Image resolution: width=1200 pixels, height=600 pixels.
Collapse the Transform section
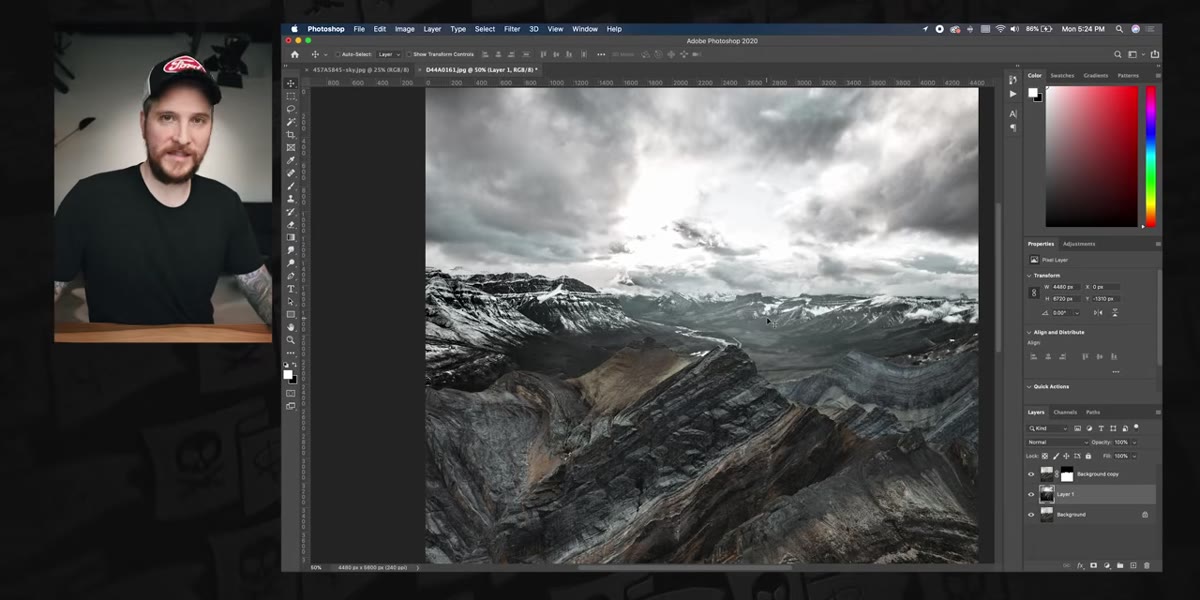[1029, 276]
